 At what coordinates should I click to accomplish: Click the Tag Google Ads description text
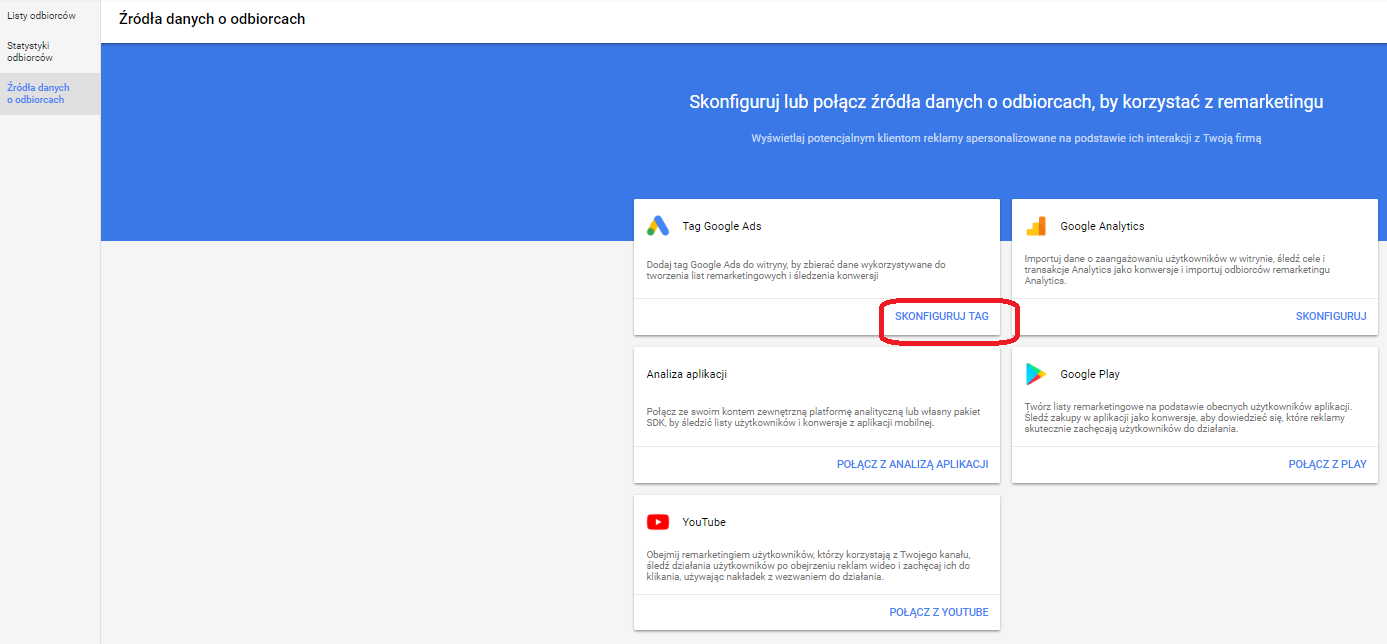pos(796,270)
